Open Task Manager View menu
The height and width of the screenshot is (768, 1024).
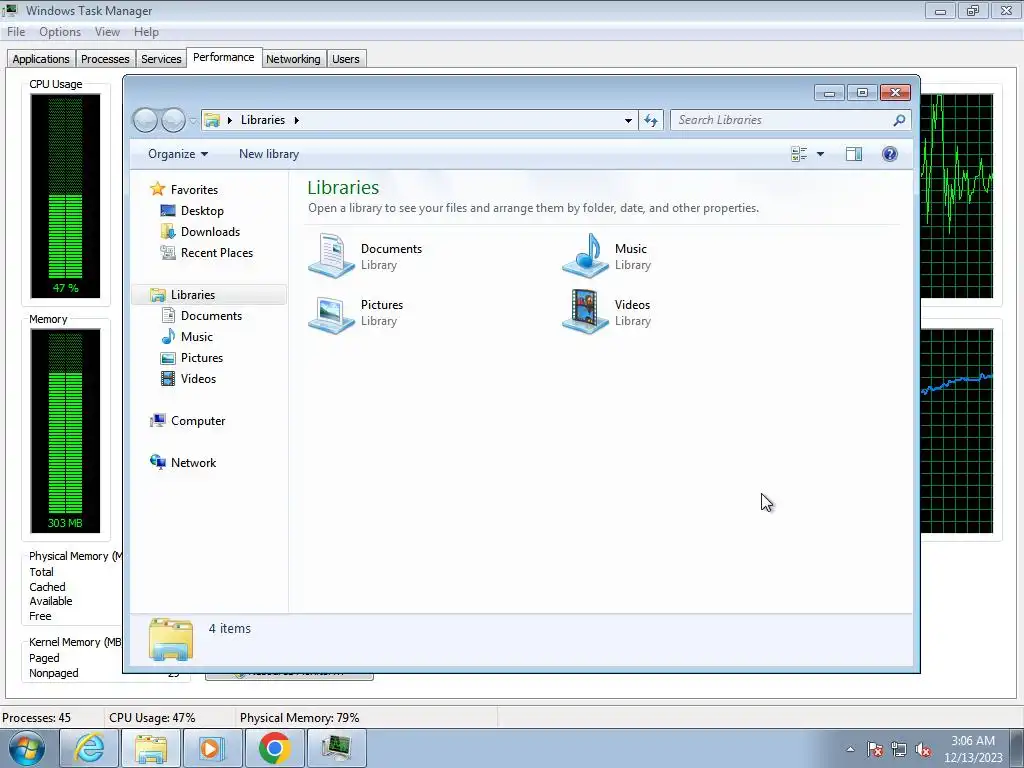(x=107, y=32)
